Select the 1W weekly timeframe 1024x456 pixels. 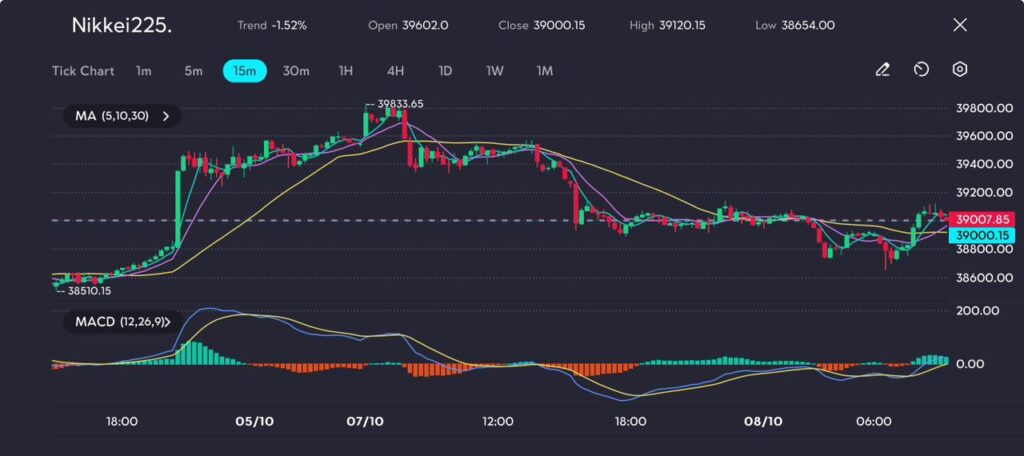(494, 71)
